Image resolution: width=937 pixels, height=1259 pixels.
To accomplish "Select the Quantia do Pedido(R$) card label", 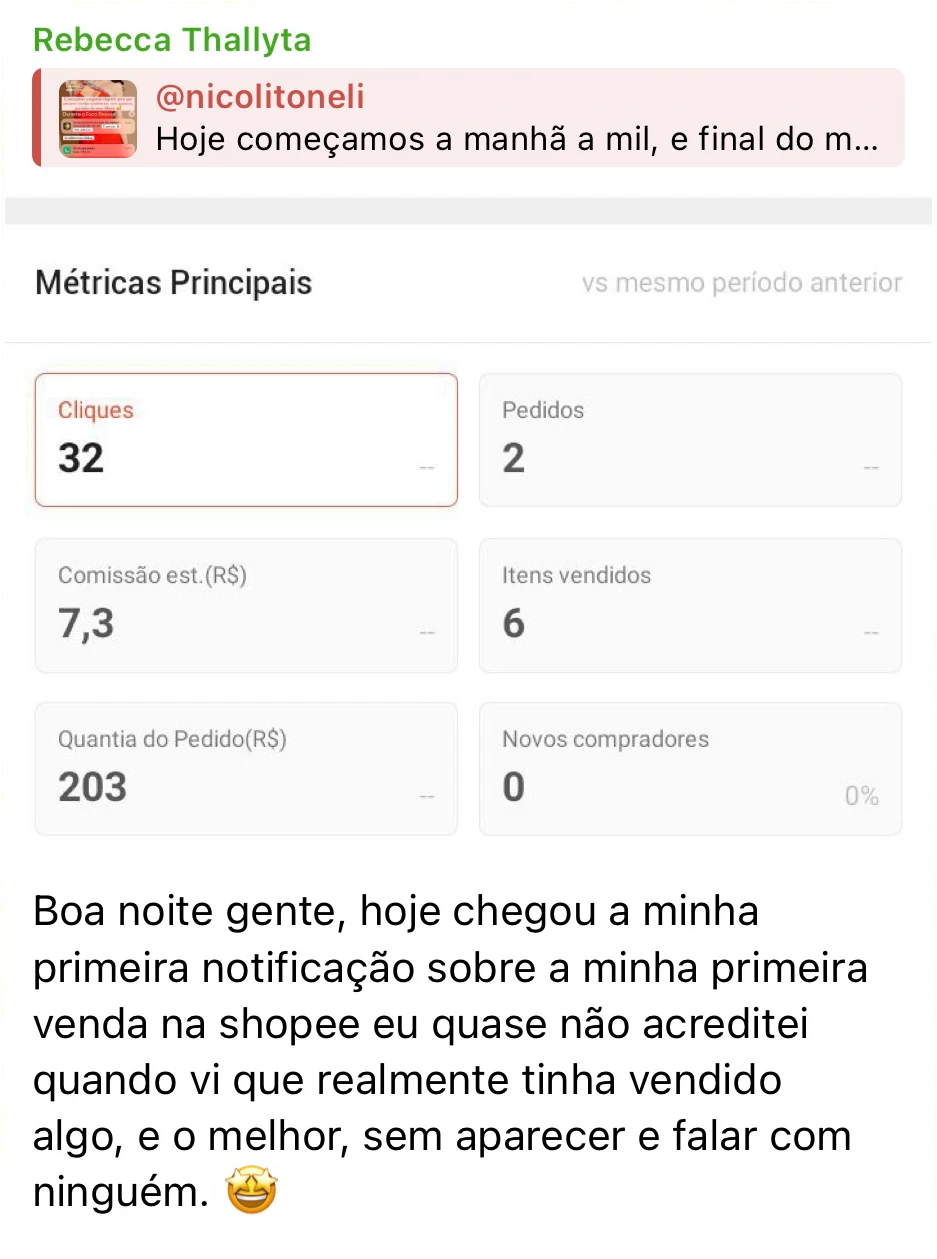I will click(x=172, y=739).
